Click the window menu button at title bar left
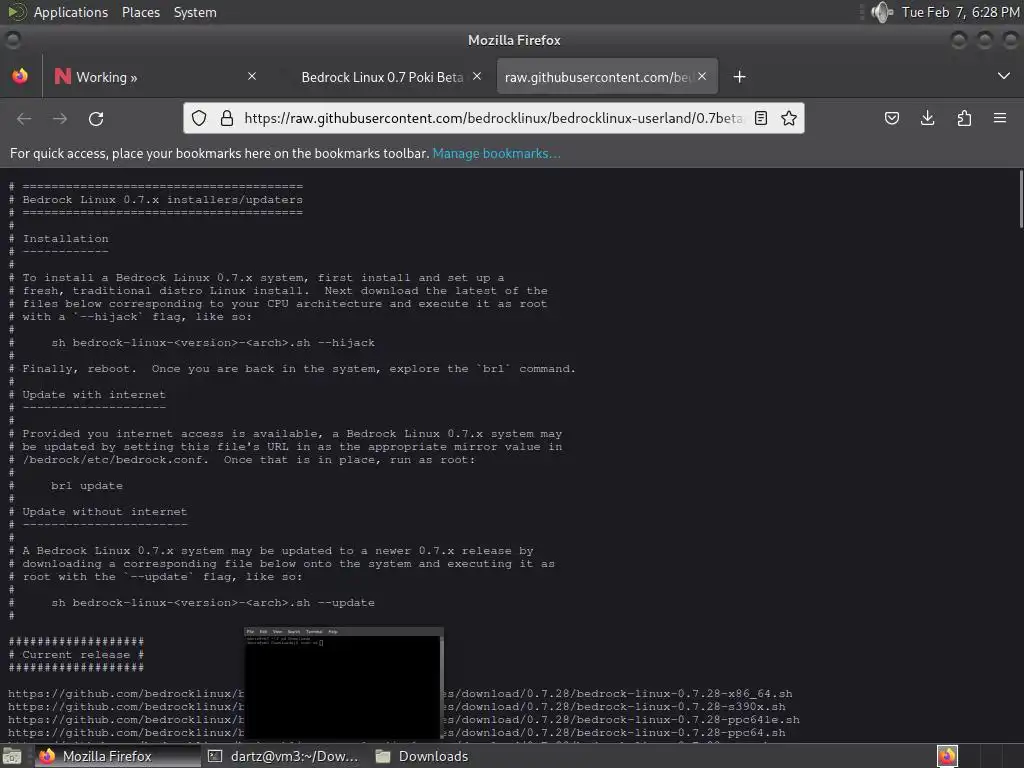Screen dimensions: 1024x768 pos(12,40)
